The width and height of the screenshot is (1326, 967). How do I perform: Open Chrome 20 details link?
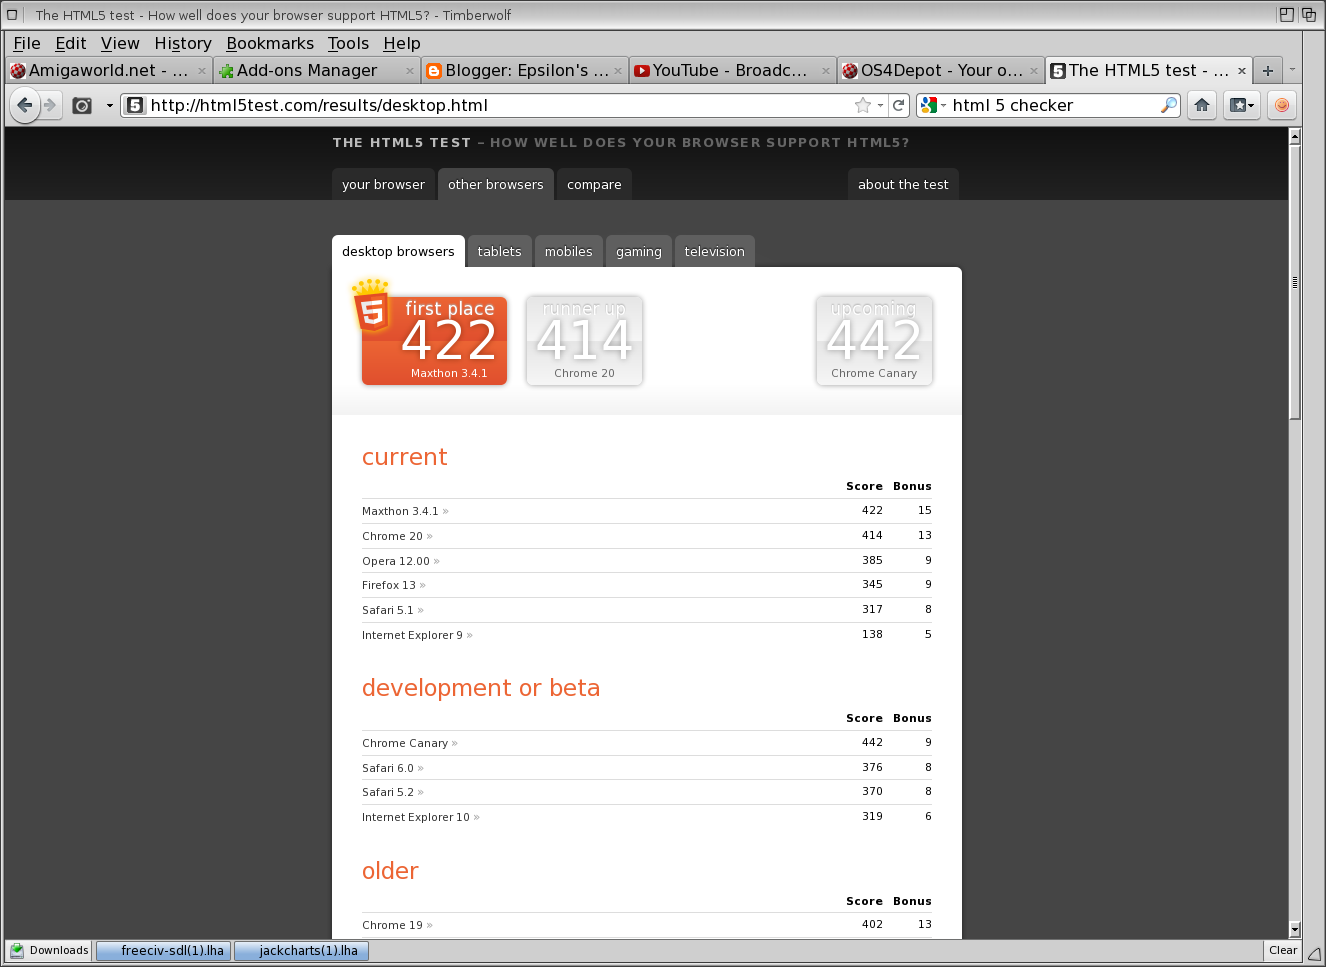pyautogui.click(x=397, y=536)
